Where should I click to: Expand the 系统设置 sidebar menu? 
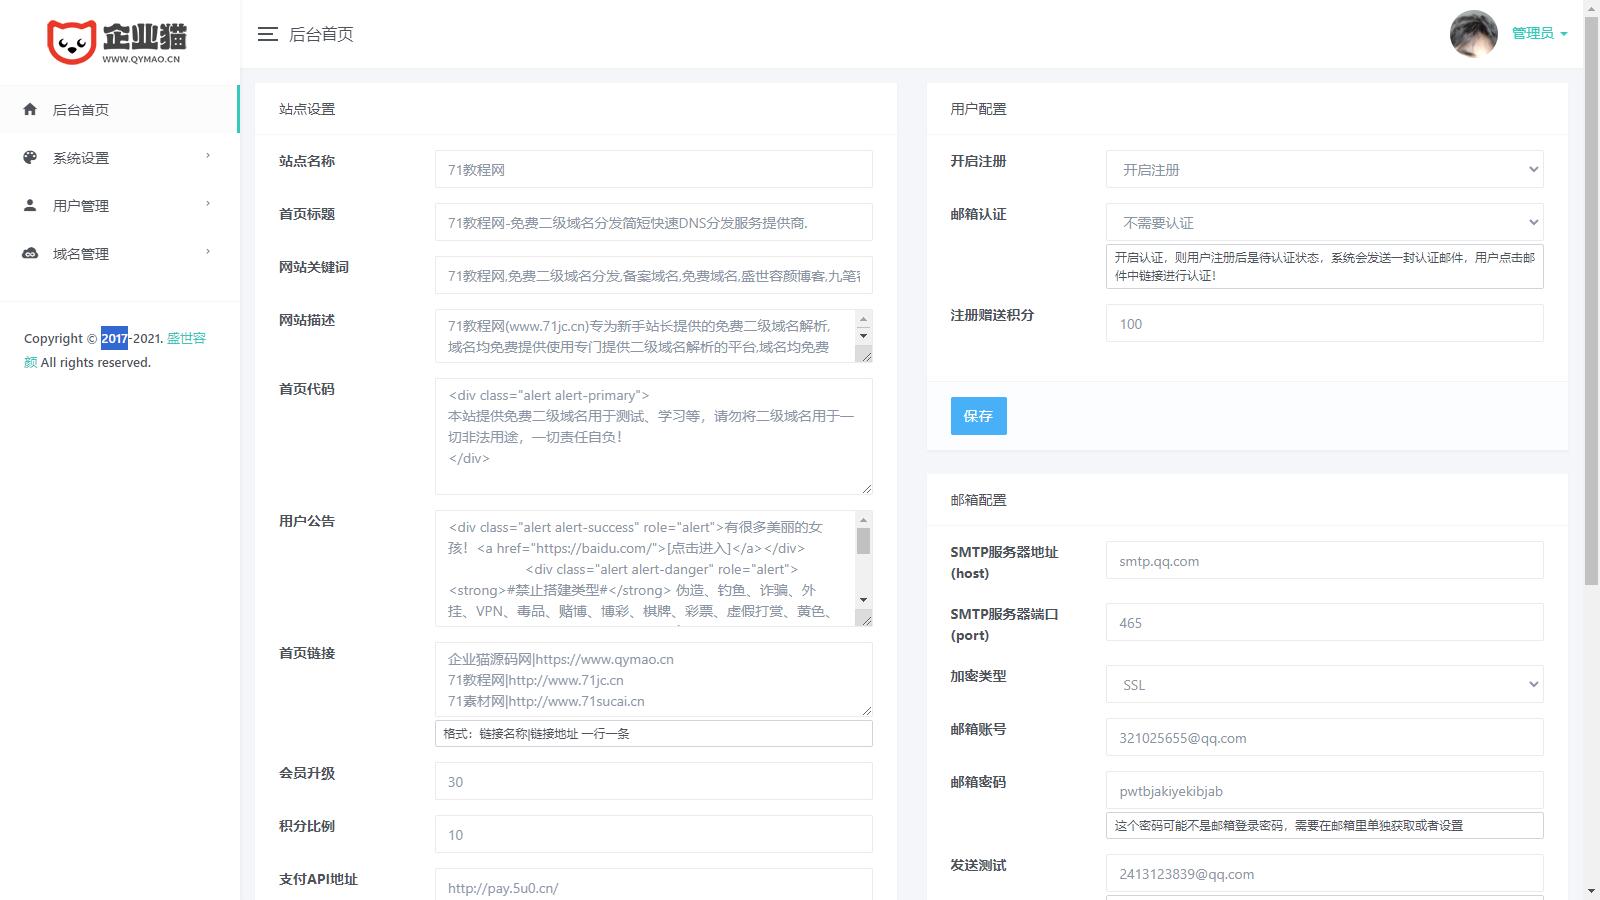[120, 158]
